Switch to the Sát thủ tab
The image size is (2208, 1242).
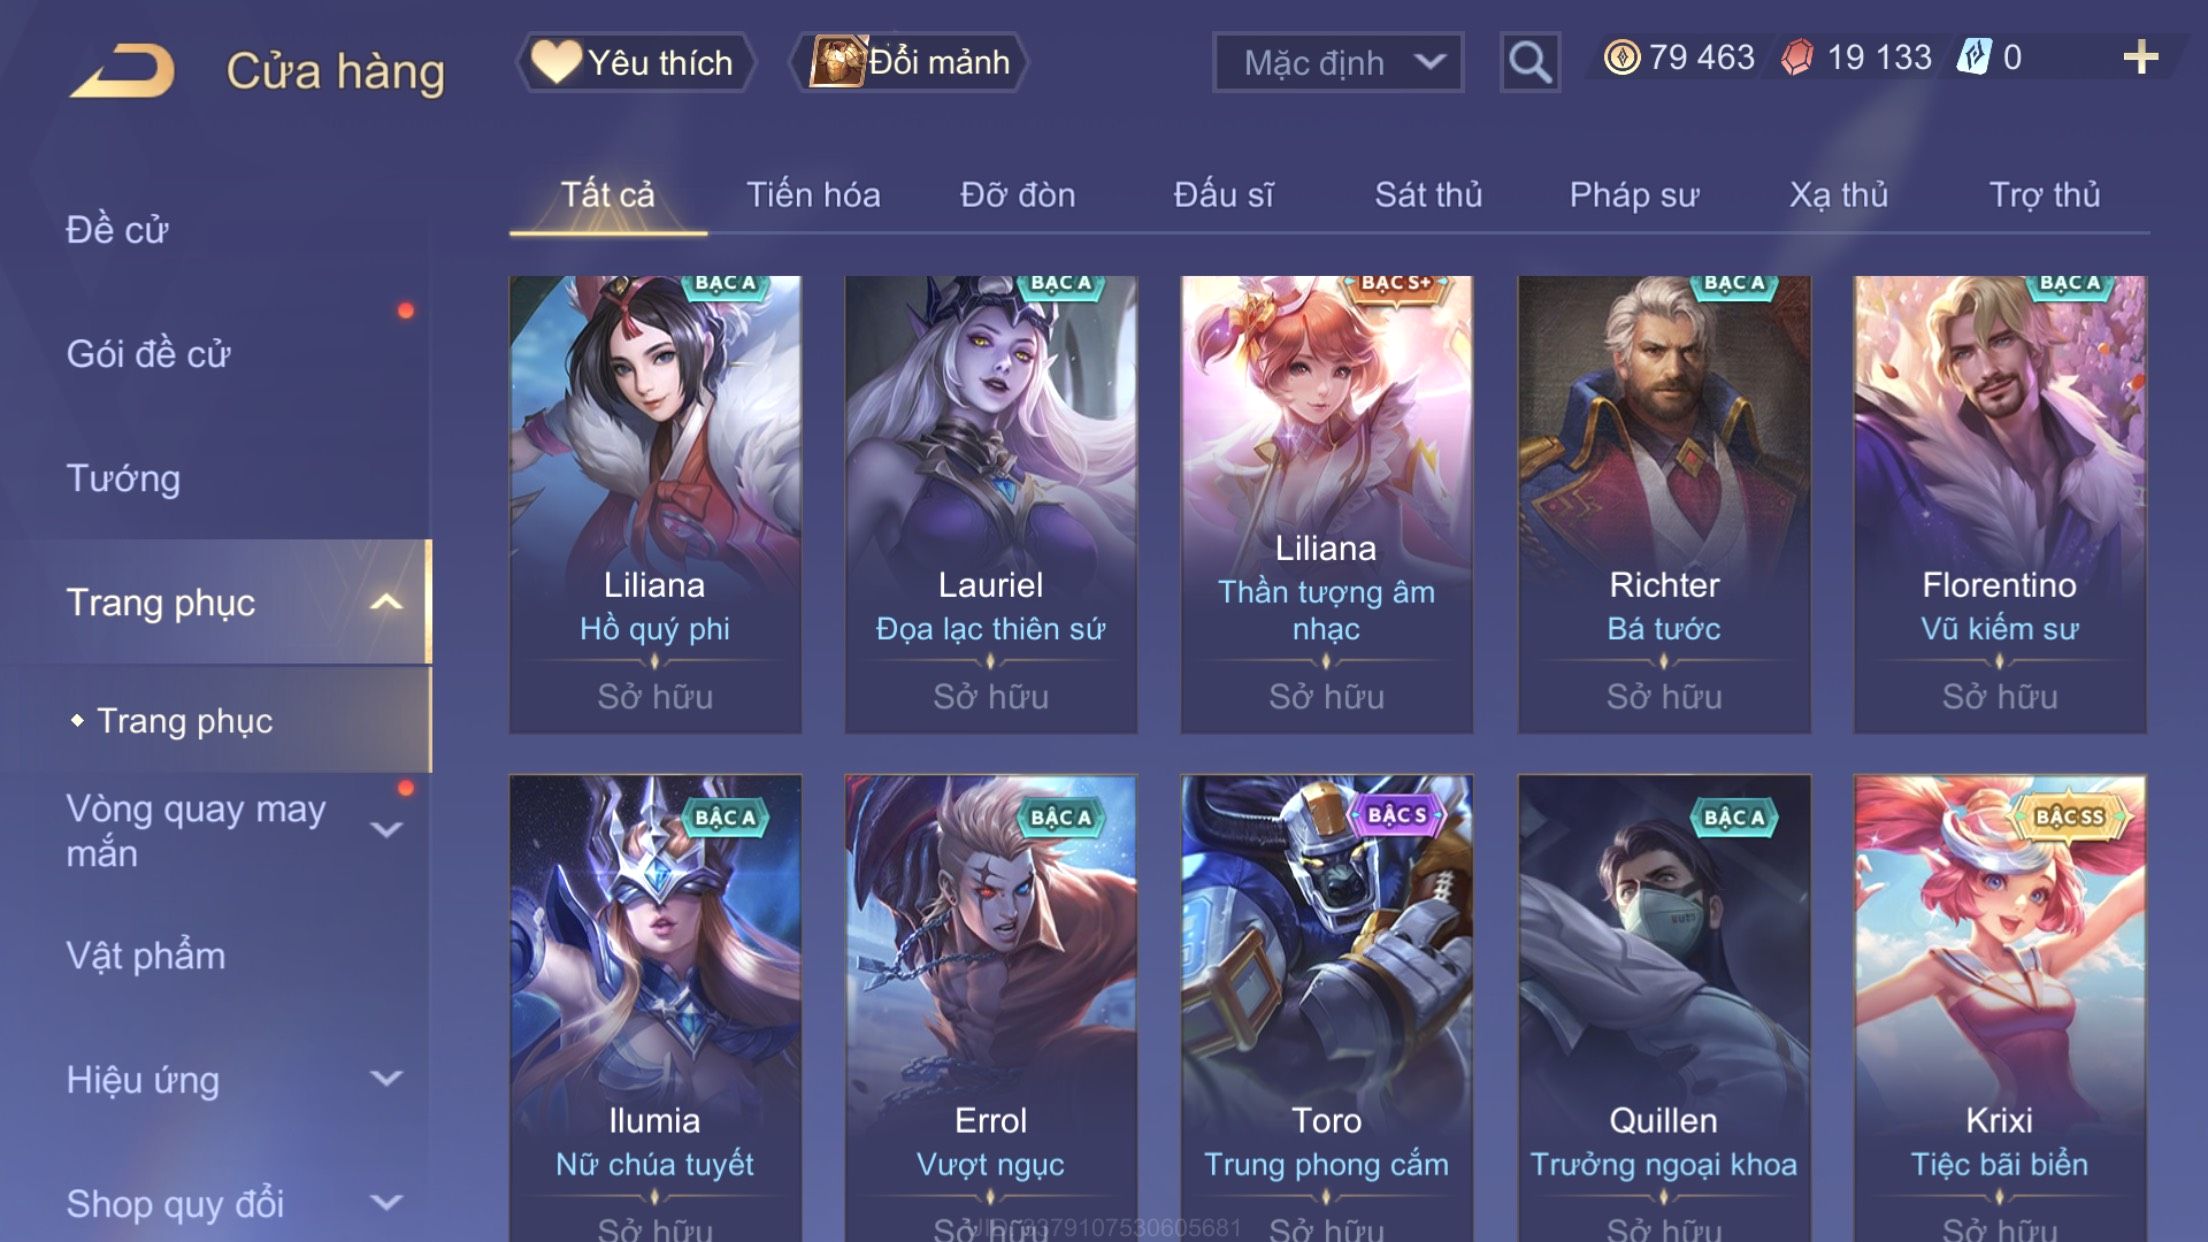click(x=1428, y=194)
